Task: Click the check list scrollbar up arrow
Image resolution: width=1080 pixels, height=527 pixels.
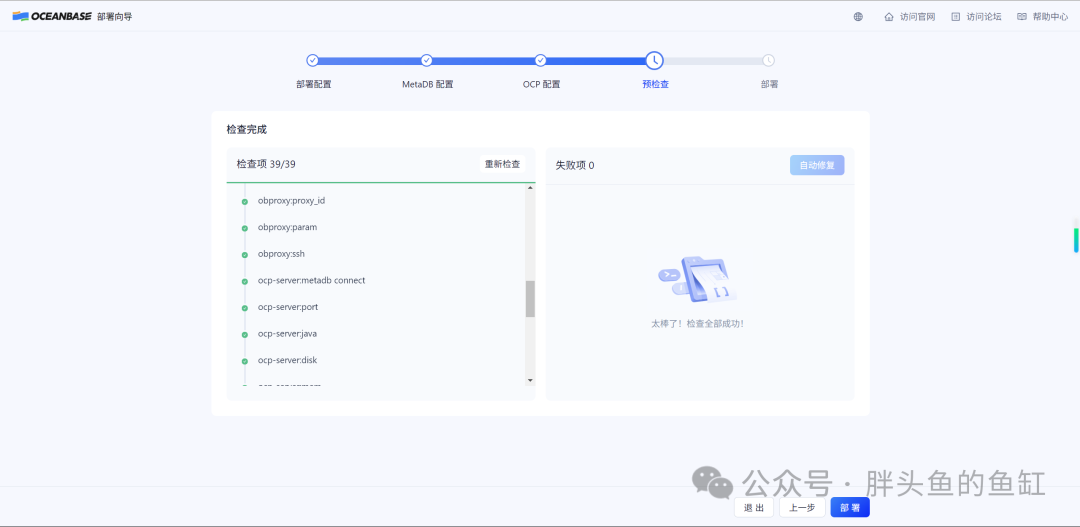Action: (530, 188)
